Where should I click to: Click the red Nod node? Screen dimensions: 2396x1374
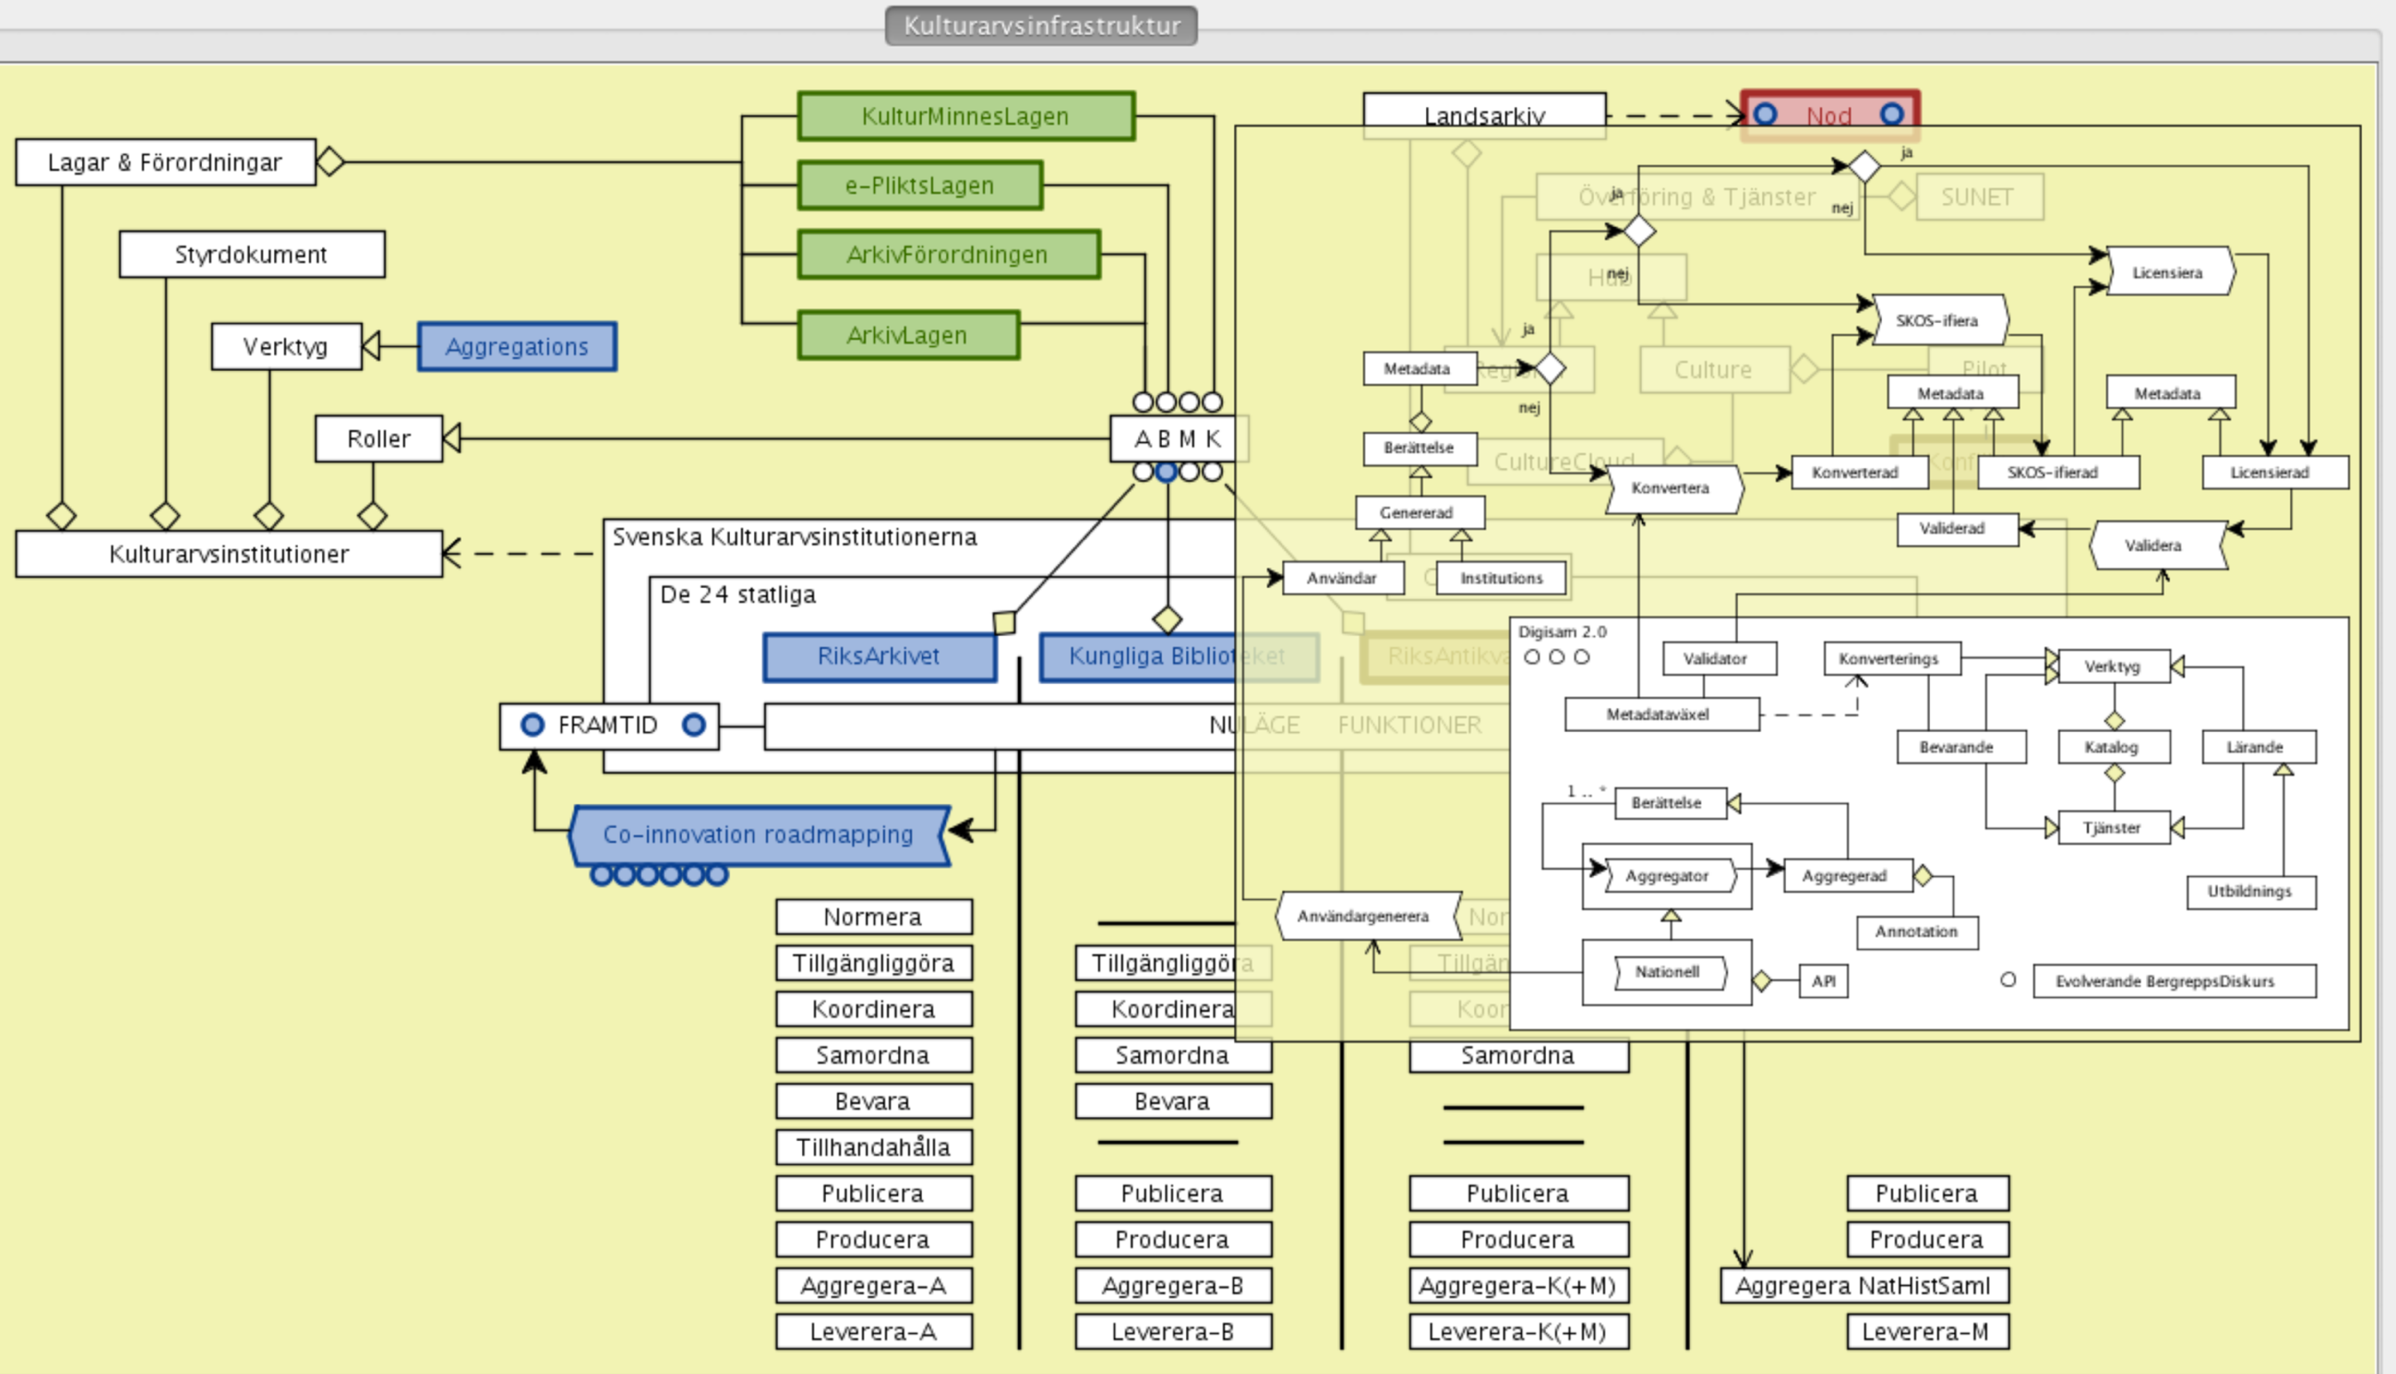tap(1829, 116)
